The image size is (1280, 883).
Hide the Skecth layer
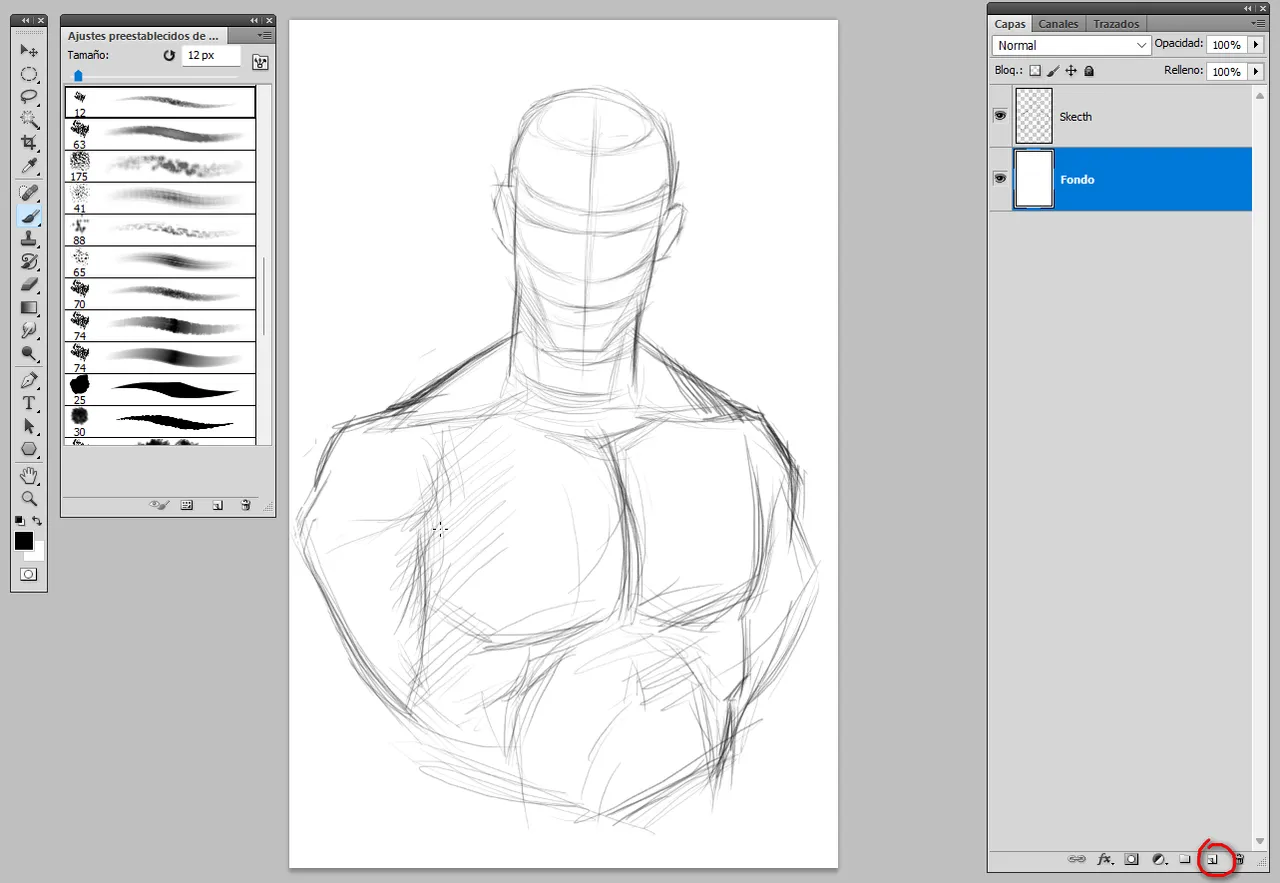(x=1000, y=116)
